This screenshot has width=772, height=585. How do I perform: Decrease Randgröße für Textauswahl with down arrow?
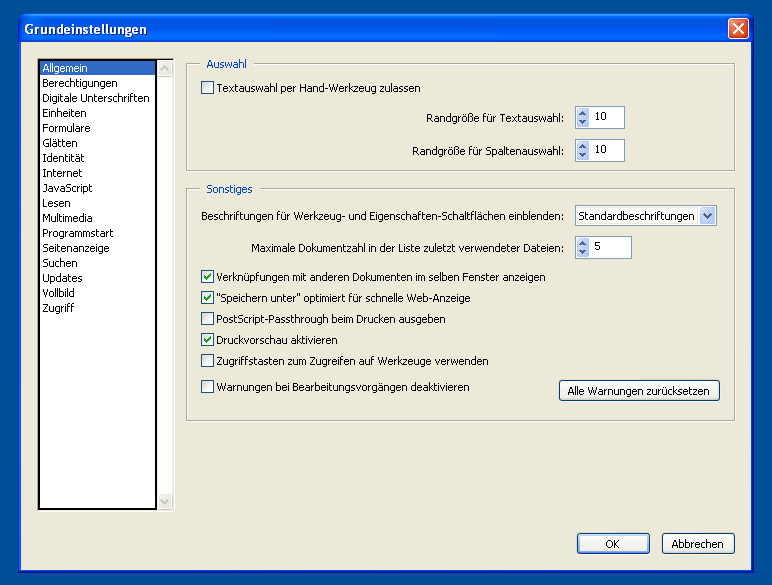pos(583,122)
